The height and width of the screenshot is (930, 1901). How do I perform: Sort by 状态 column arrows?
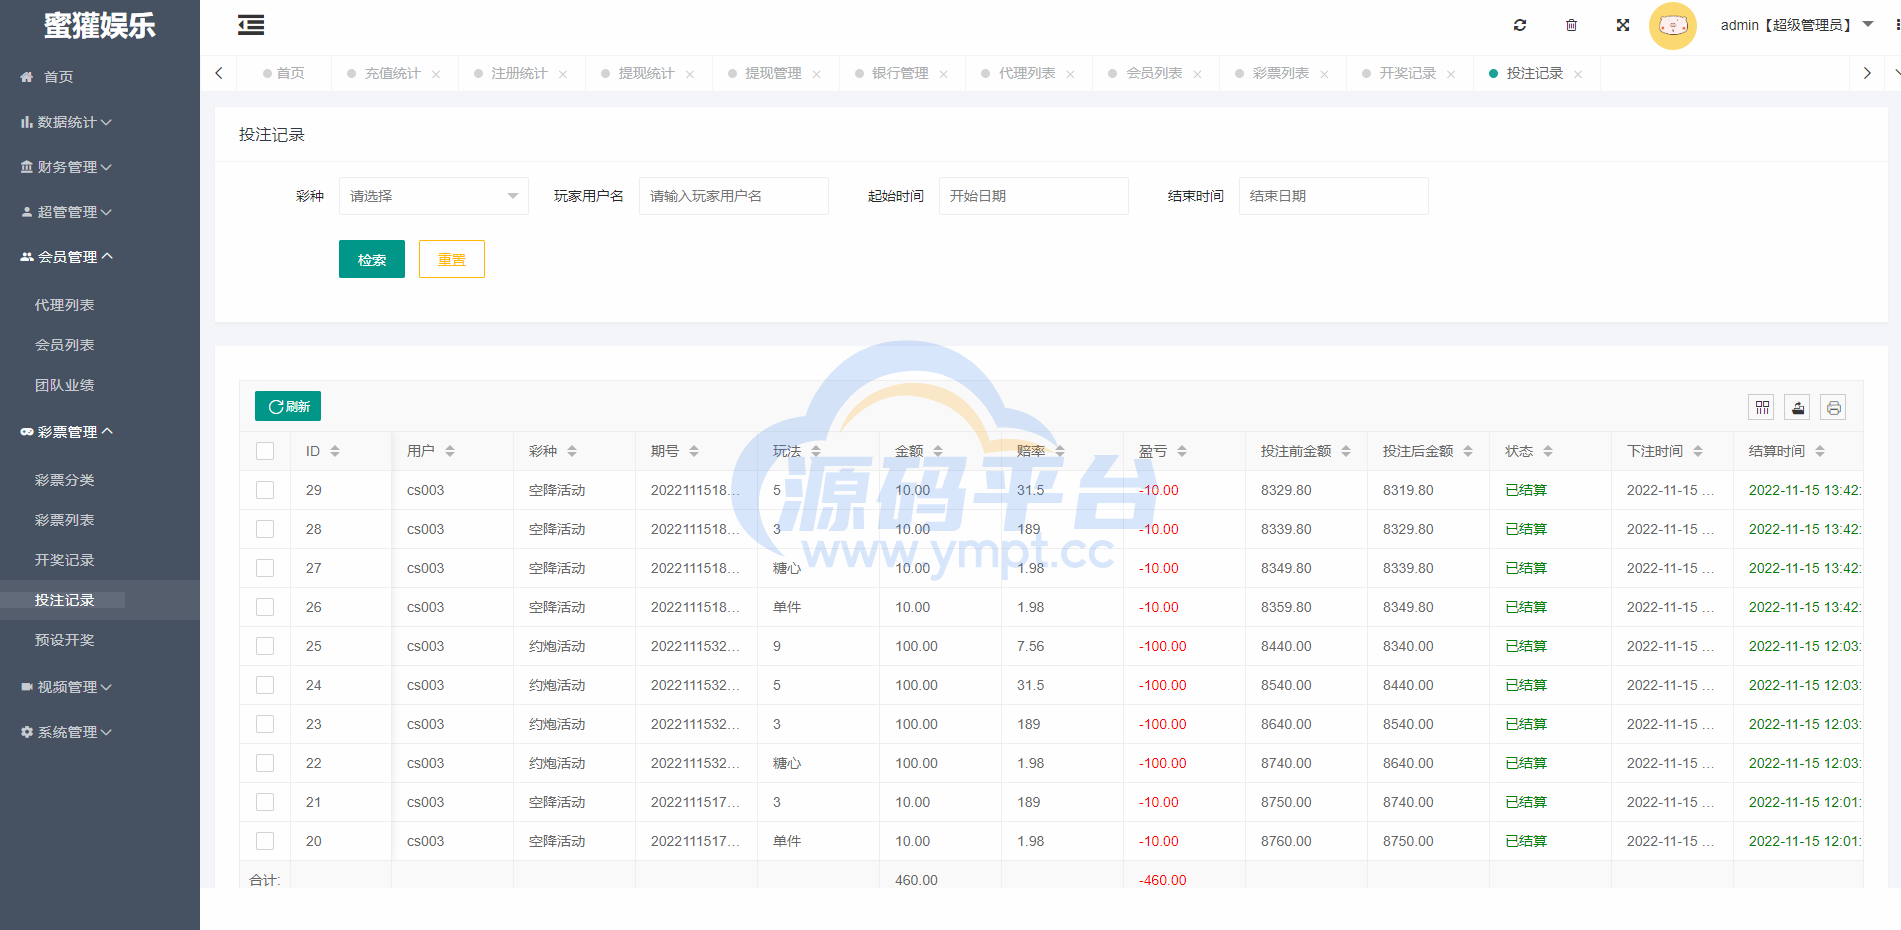pyautogui.click(x=1548, y=451)
